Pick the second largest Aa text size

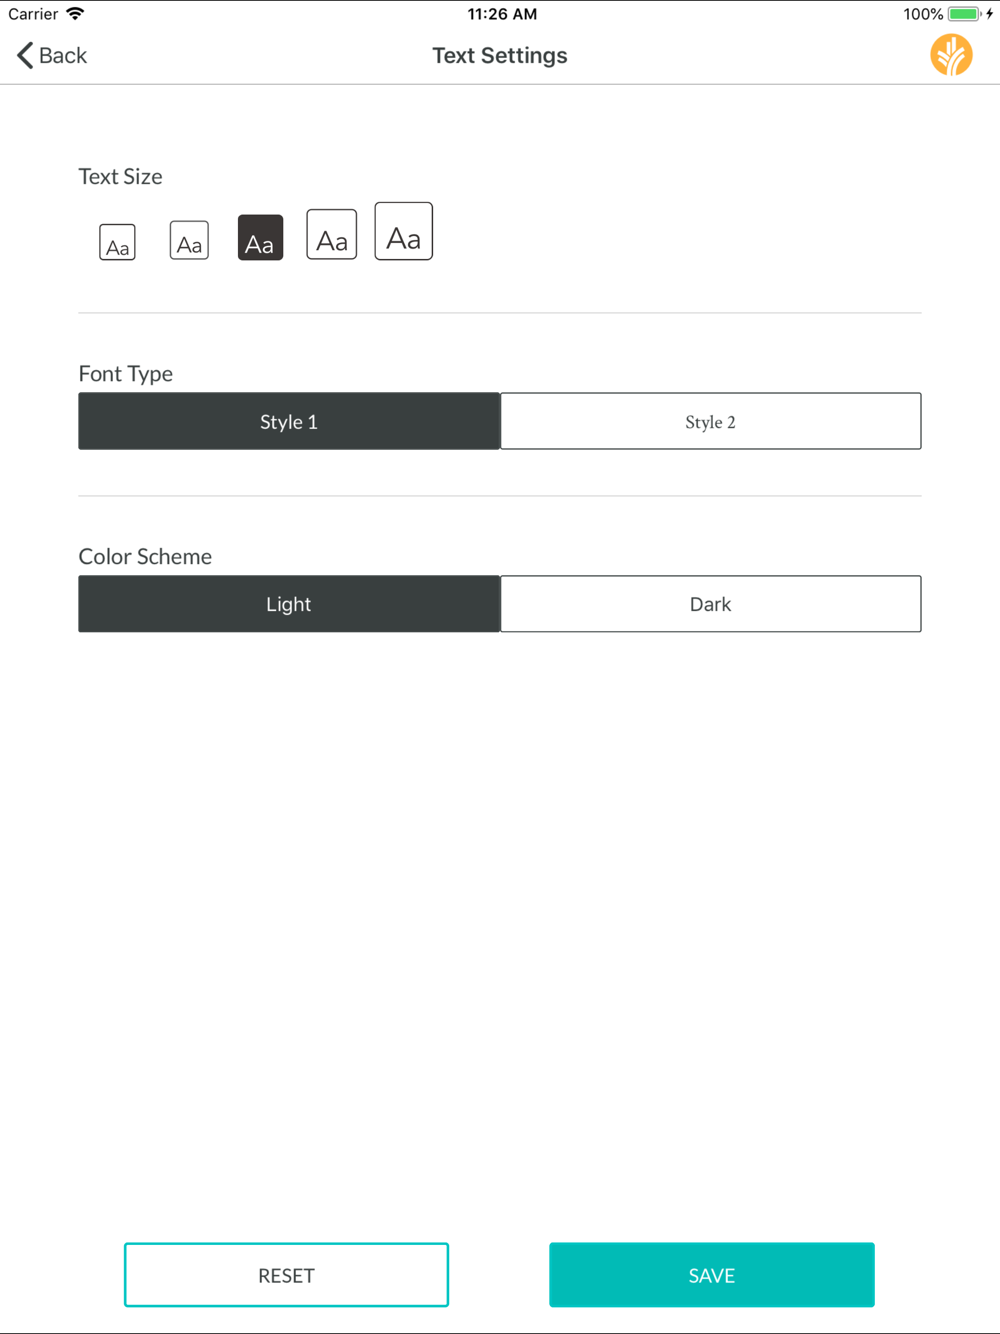[331, 235]
